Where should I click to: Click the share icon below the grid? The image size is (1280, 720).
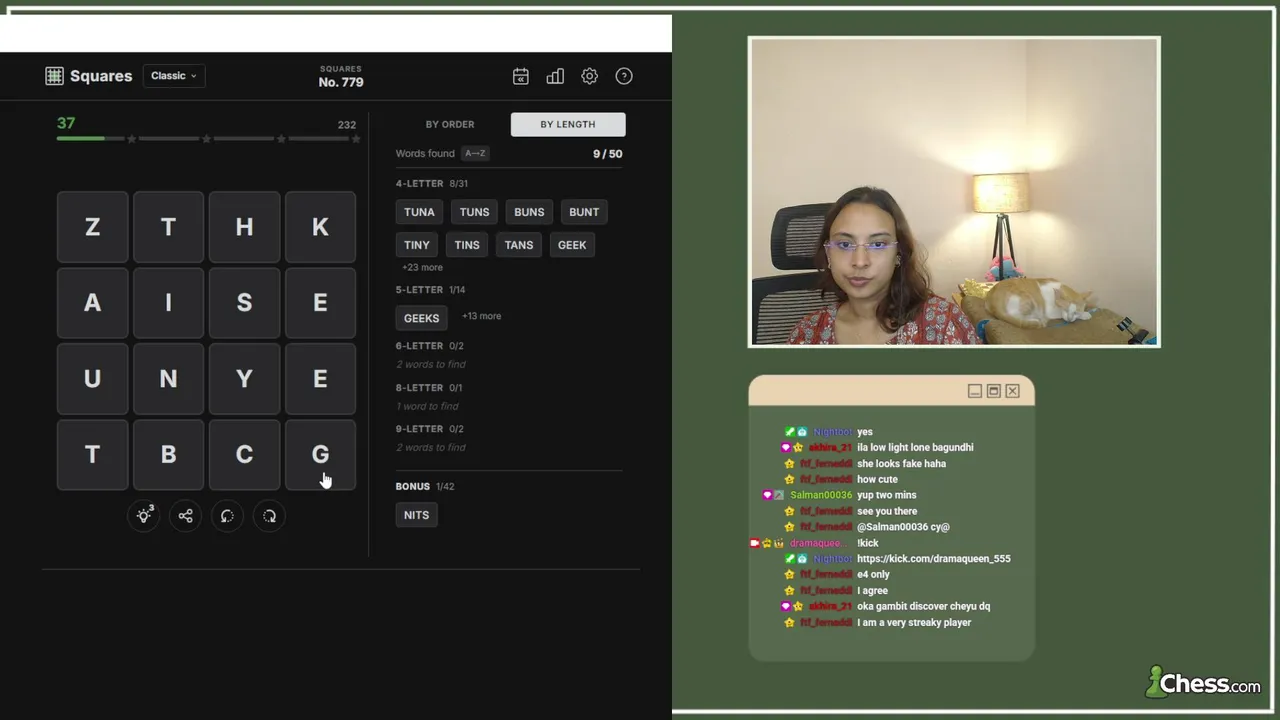(x=185, y=516)
